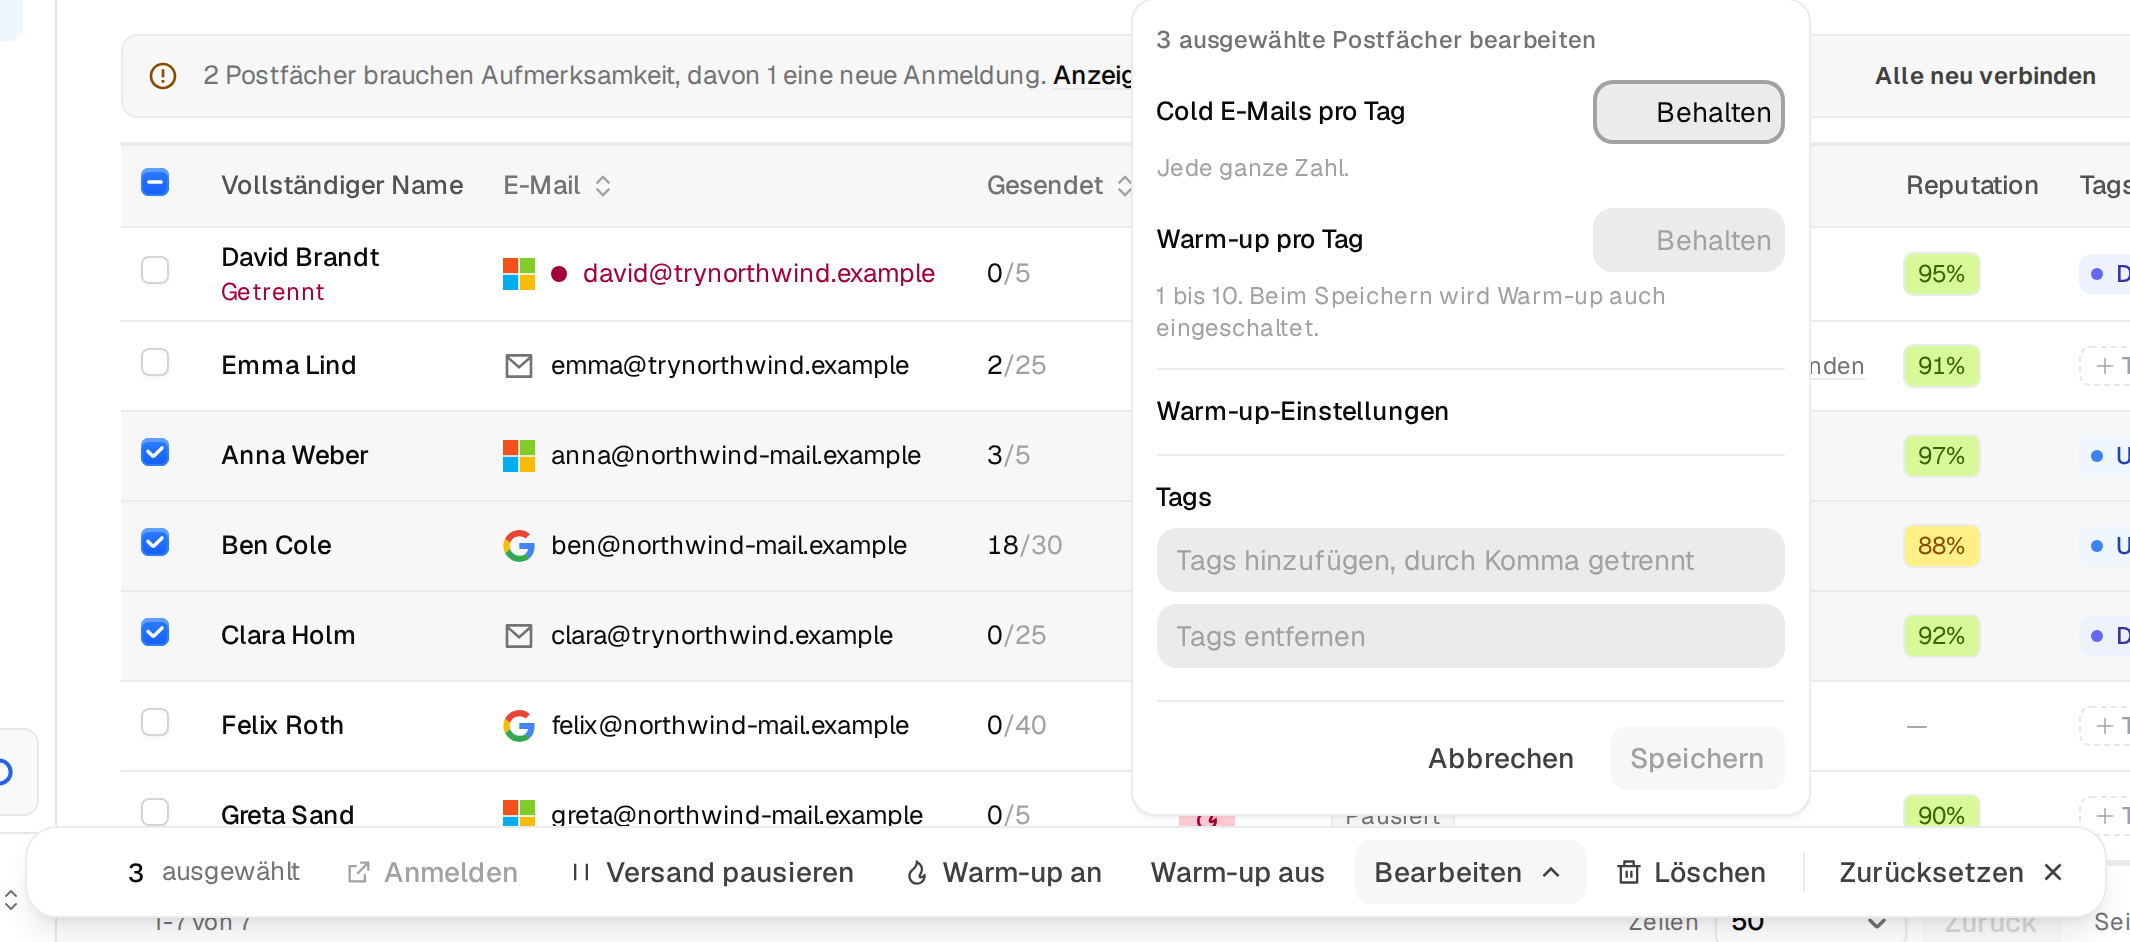Check the Felix Roth row checkbox
This screenshot has height=942, width=2130.
coord(155,722)
